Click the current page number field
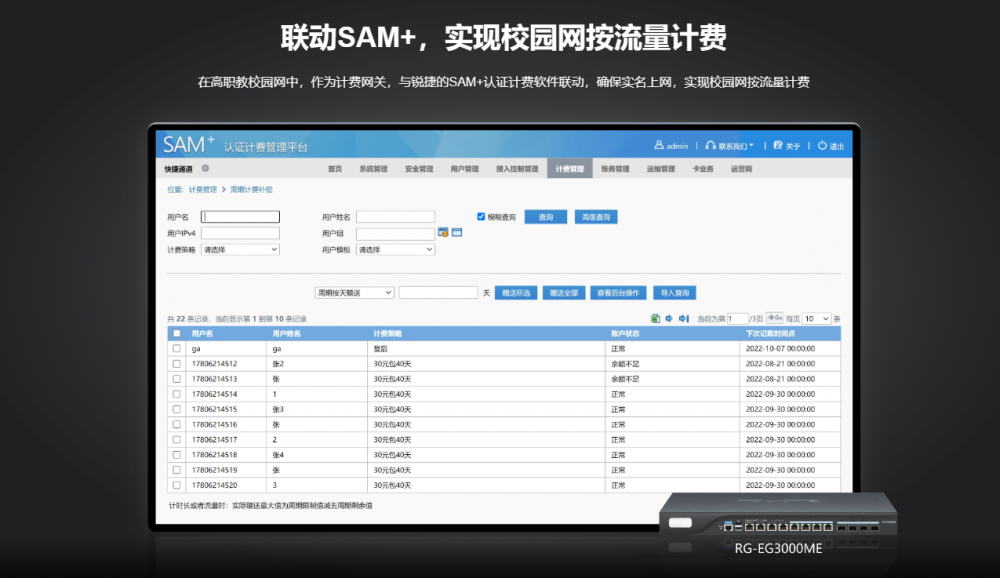 pos(737,318)
